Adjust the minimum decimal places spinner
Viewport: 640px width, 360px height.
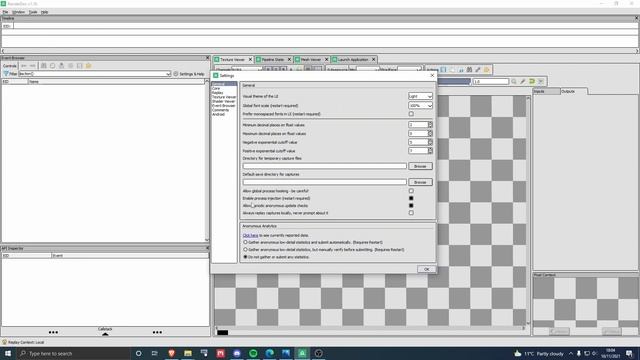pyautogui.click(x=420, y=124)
